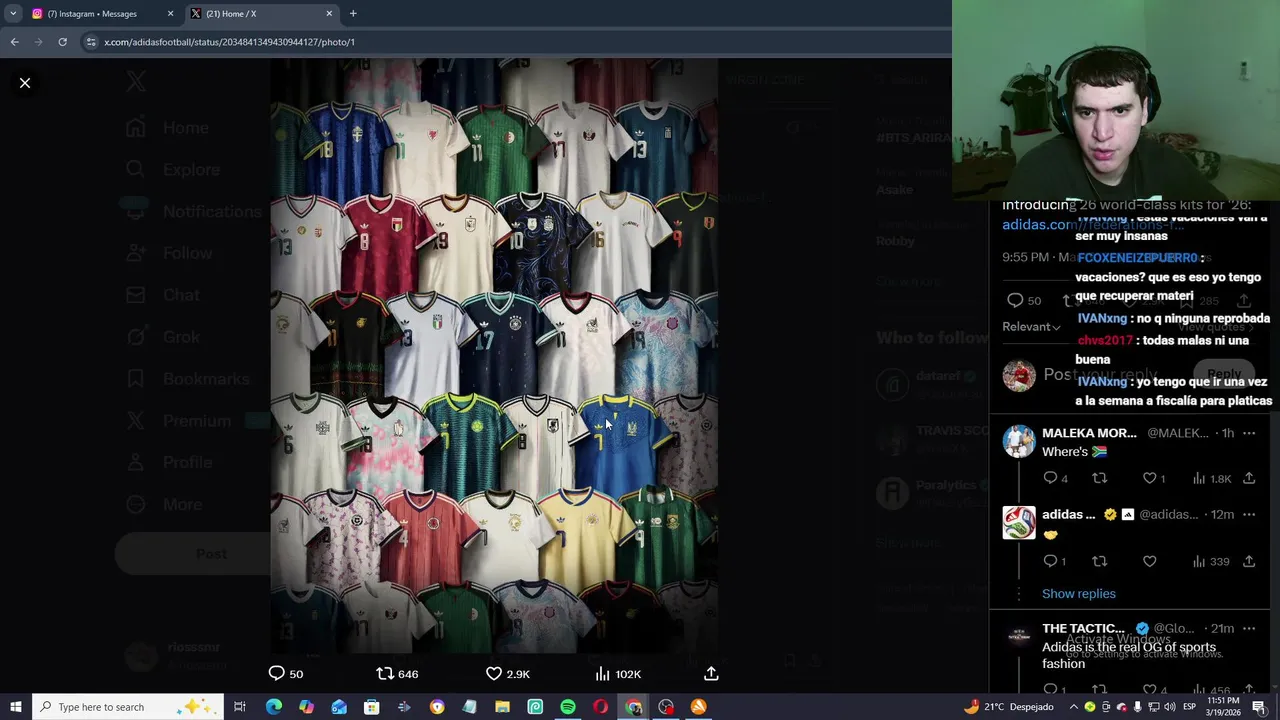View site information icon in address bar
This screenshot has width=1280, height=720.
point(91,42)
